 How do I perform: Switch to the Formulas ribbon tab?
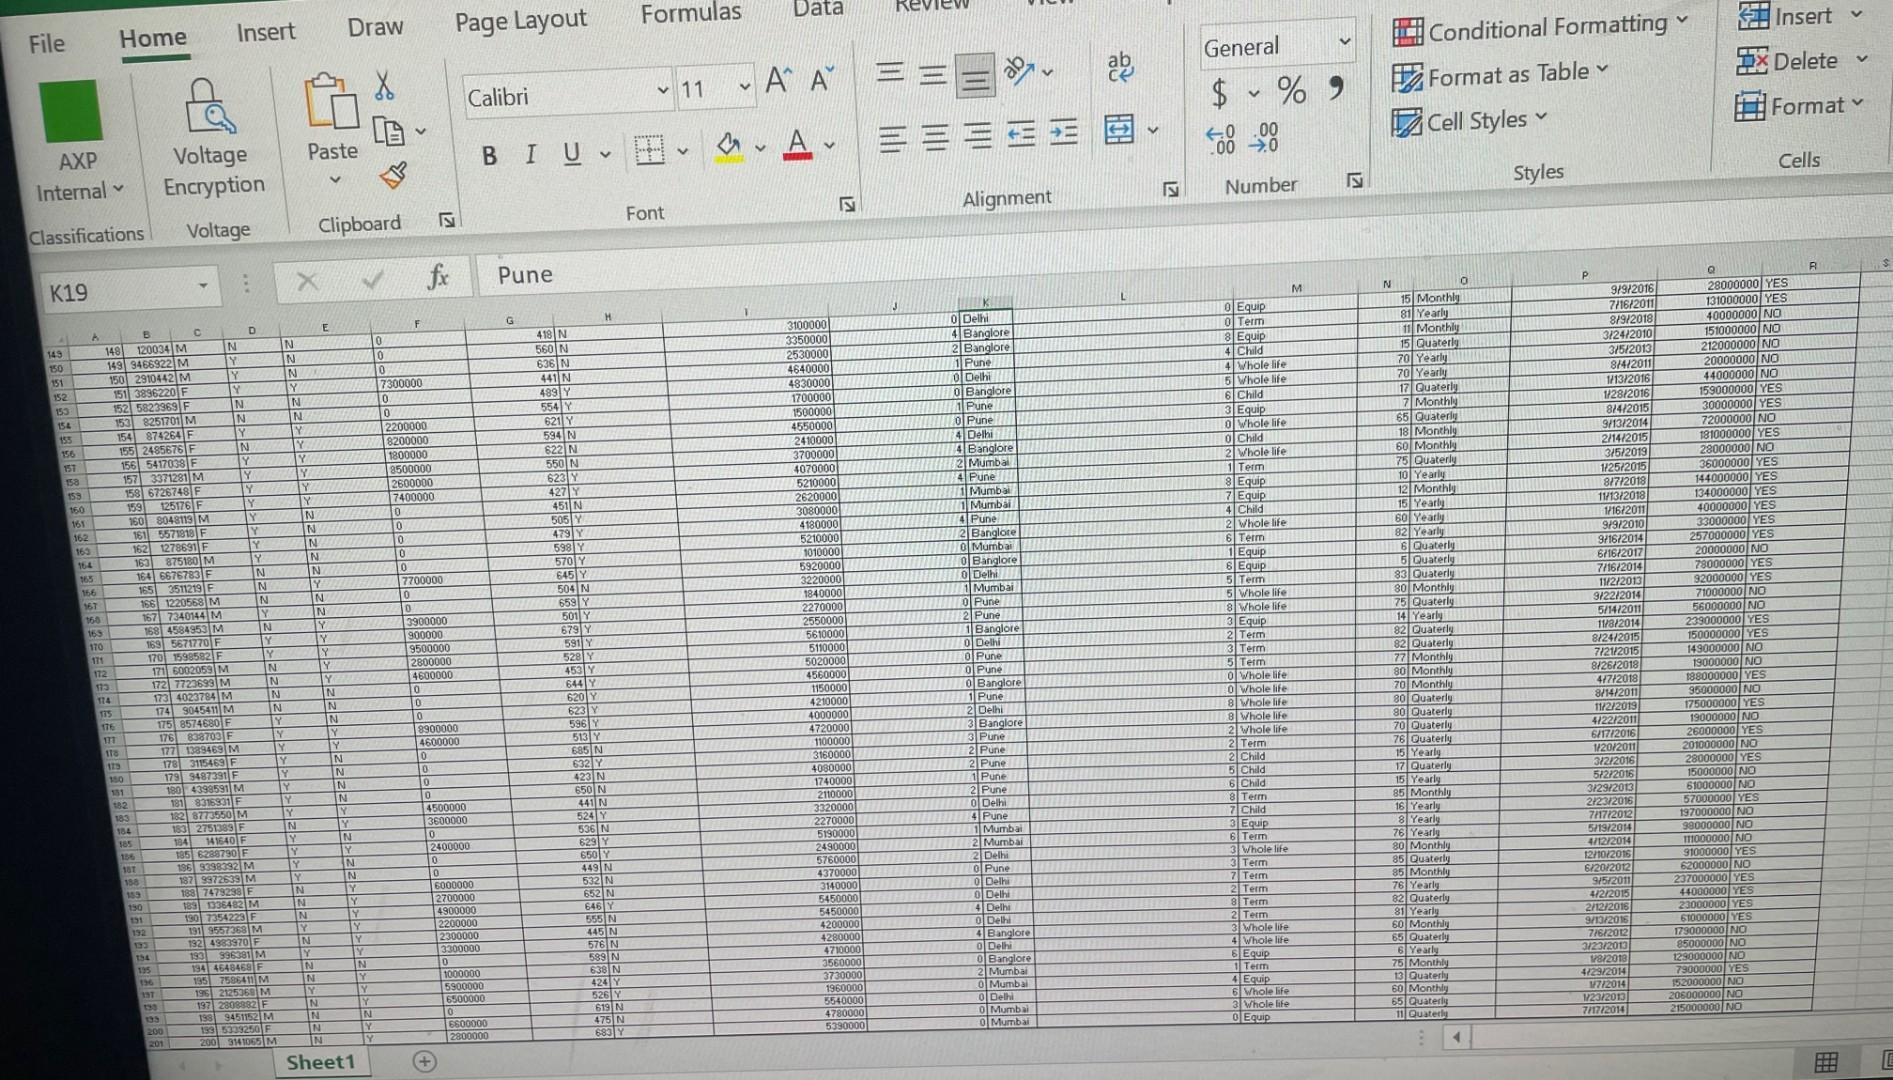coord(690,13)
